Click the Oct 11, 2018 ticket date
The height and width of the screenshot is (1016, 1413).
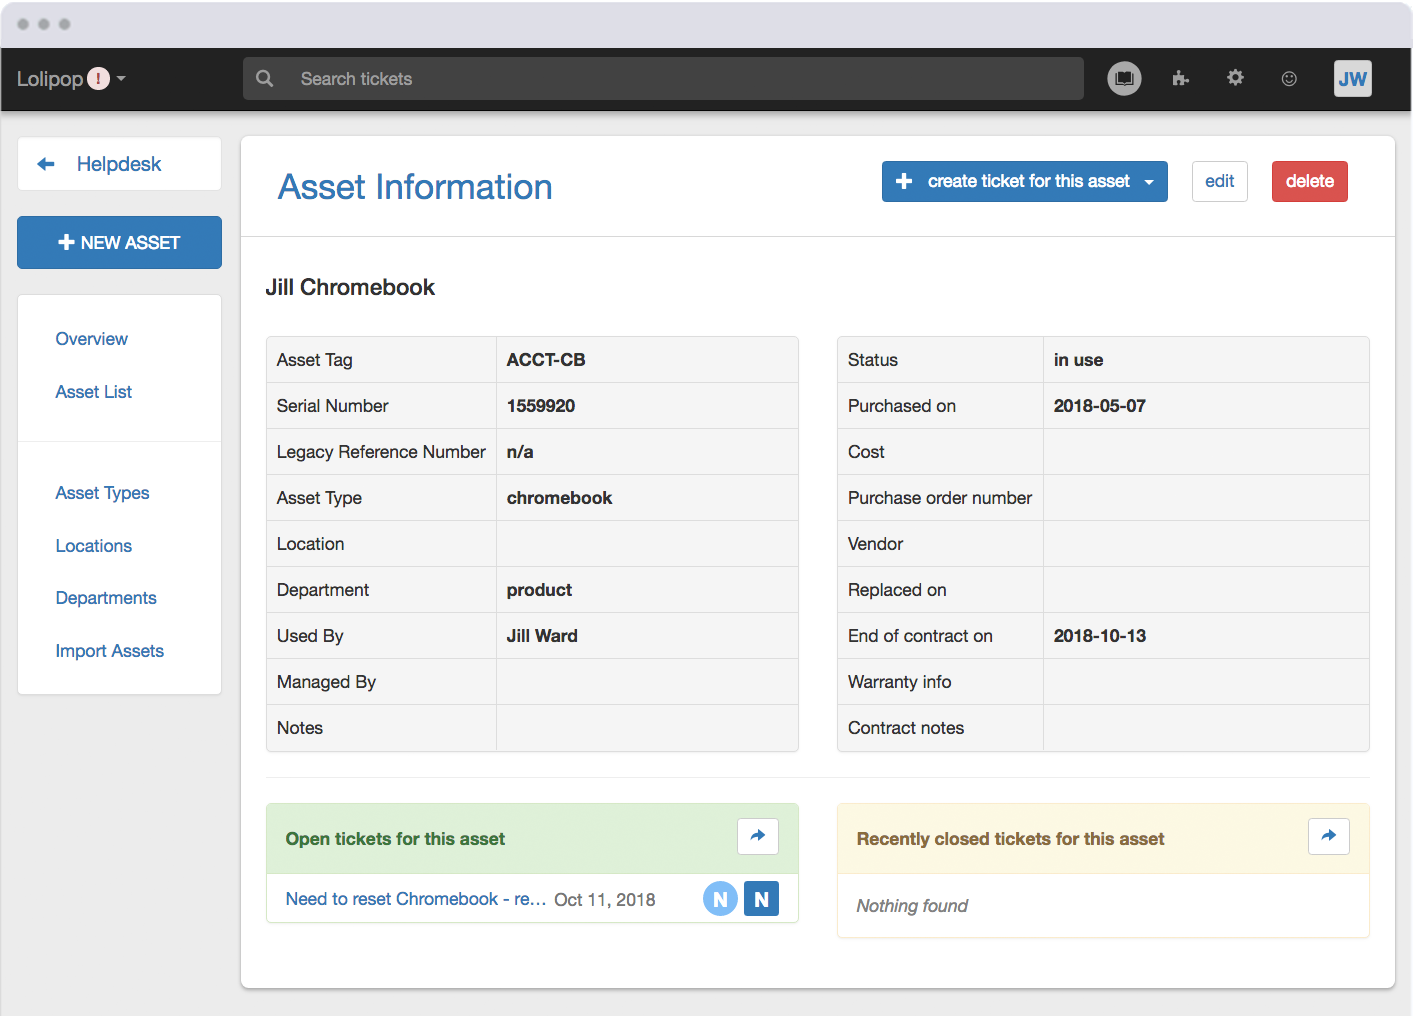tap(605, 900)
